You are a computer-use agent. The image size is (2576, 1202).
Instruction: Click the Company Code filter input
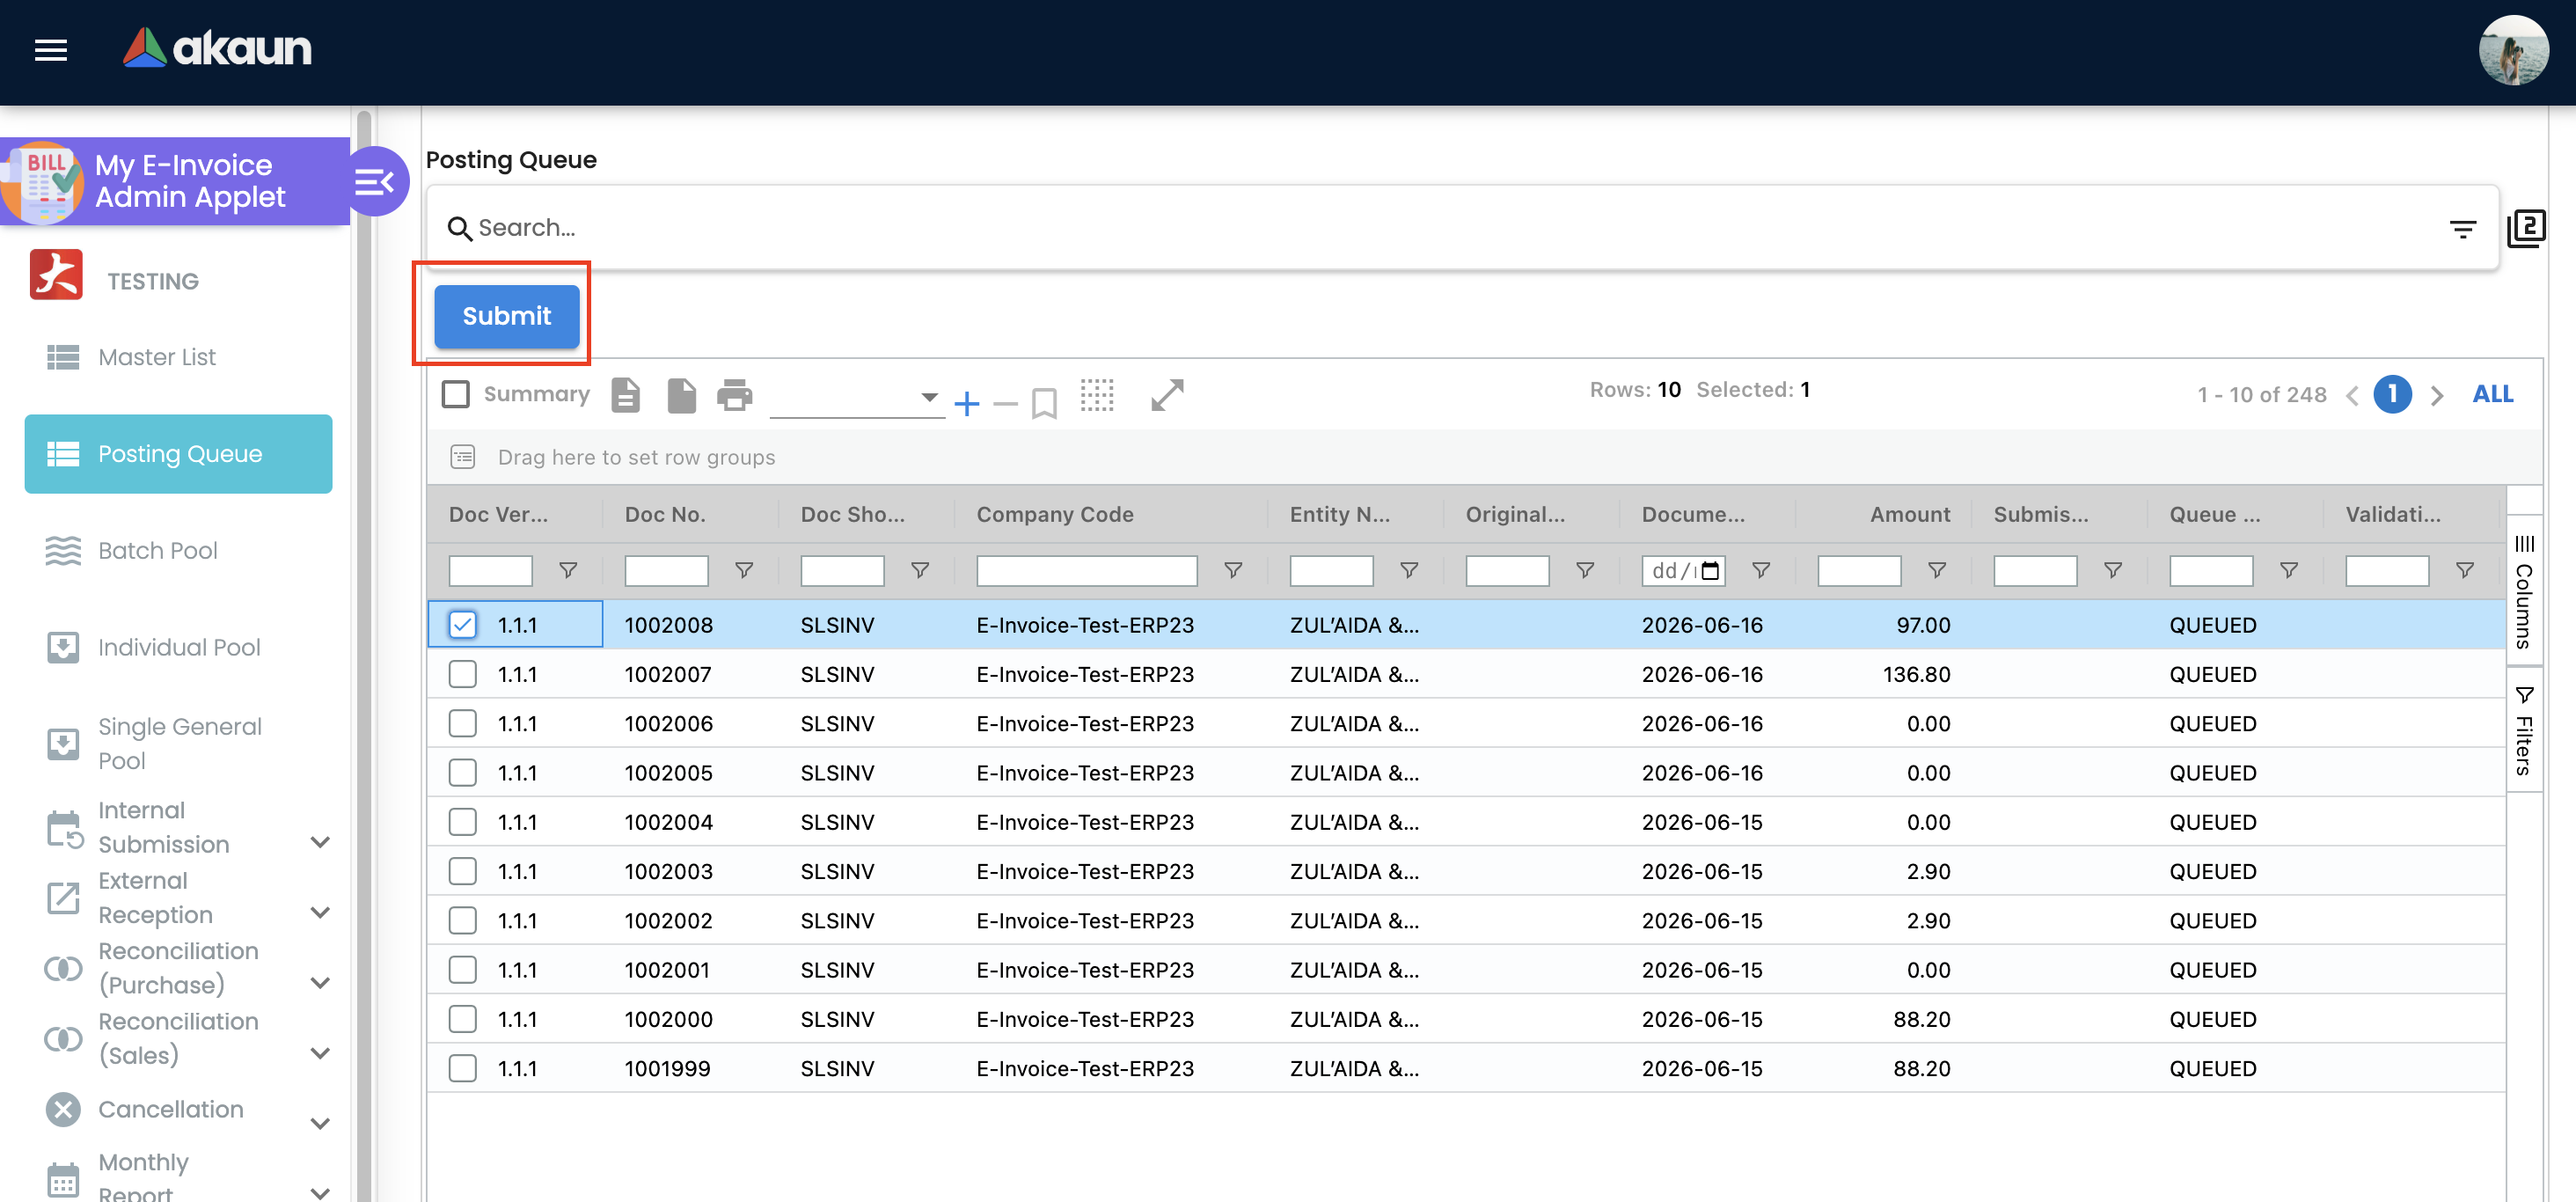1086,571
